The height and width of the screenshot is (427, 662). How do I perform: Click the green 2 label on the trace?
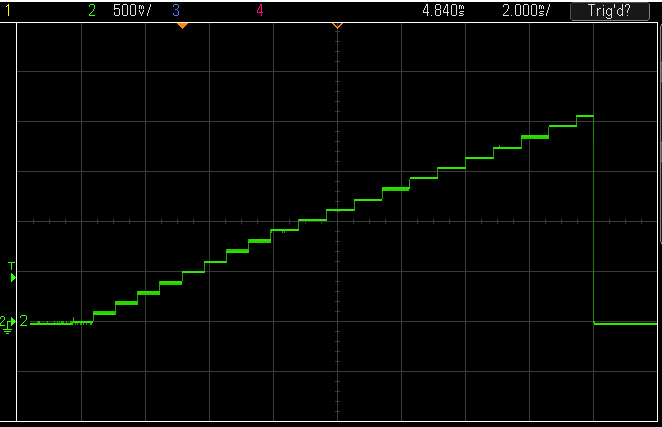click(23, 321)
